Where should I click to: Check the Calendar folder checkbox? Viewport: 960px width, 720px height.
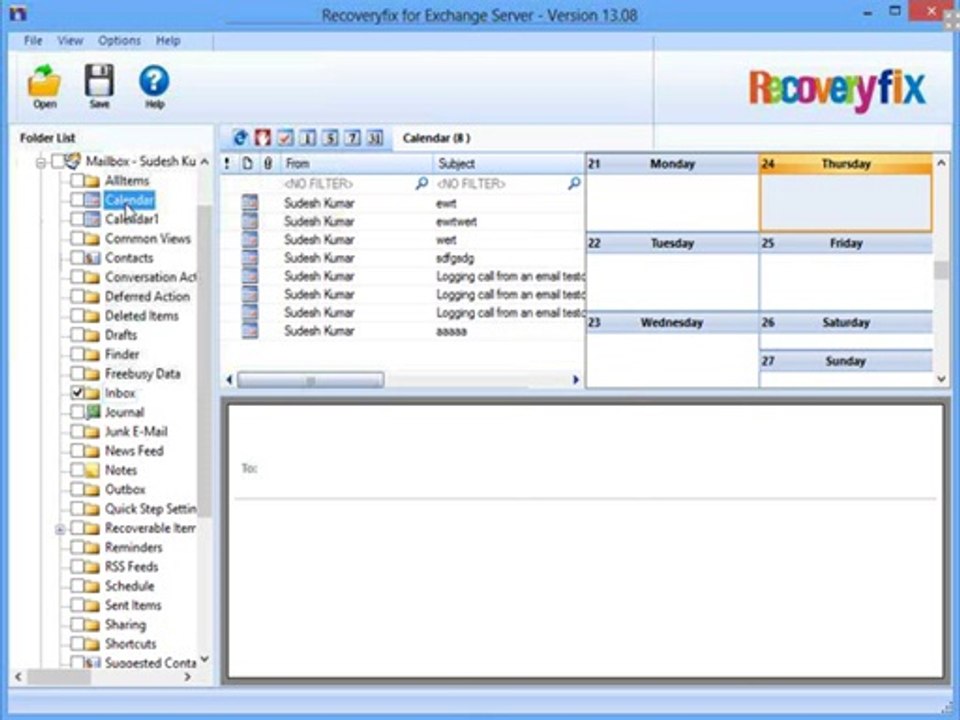tap(77, 200)
